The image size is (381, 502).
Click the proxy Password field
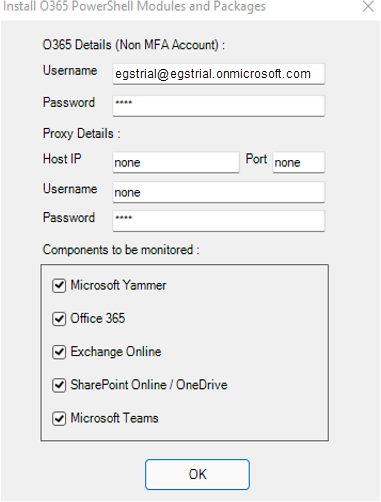[x=218, y=221]
